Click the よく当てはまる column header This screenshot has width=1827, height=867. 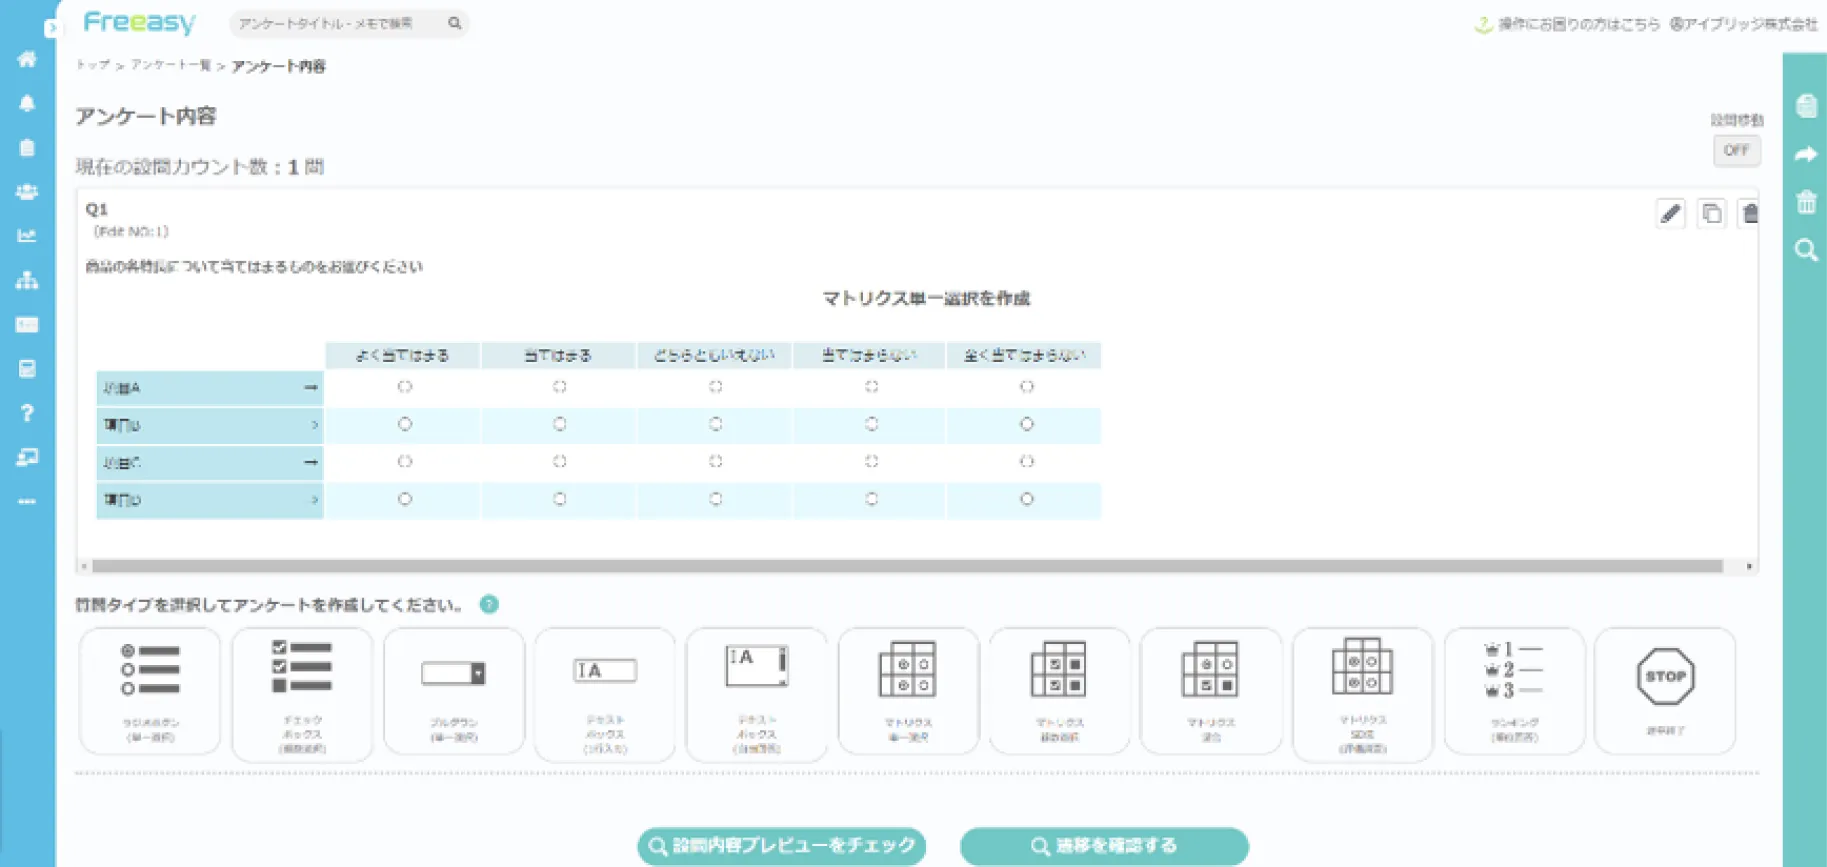(x=402, y=355)
